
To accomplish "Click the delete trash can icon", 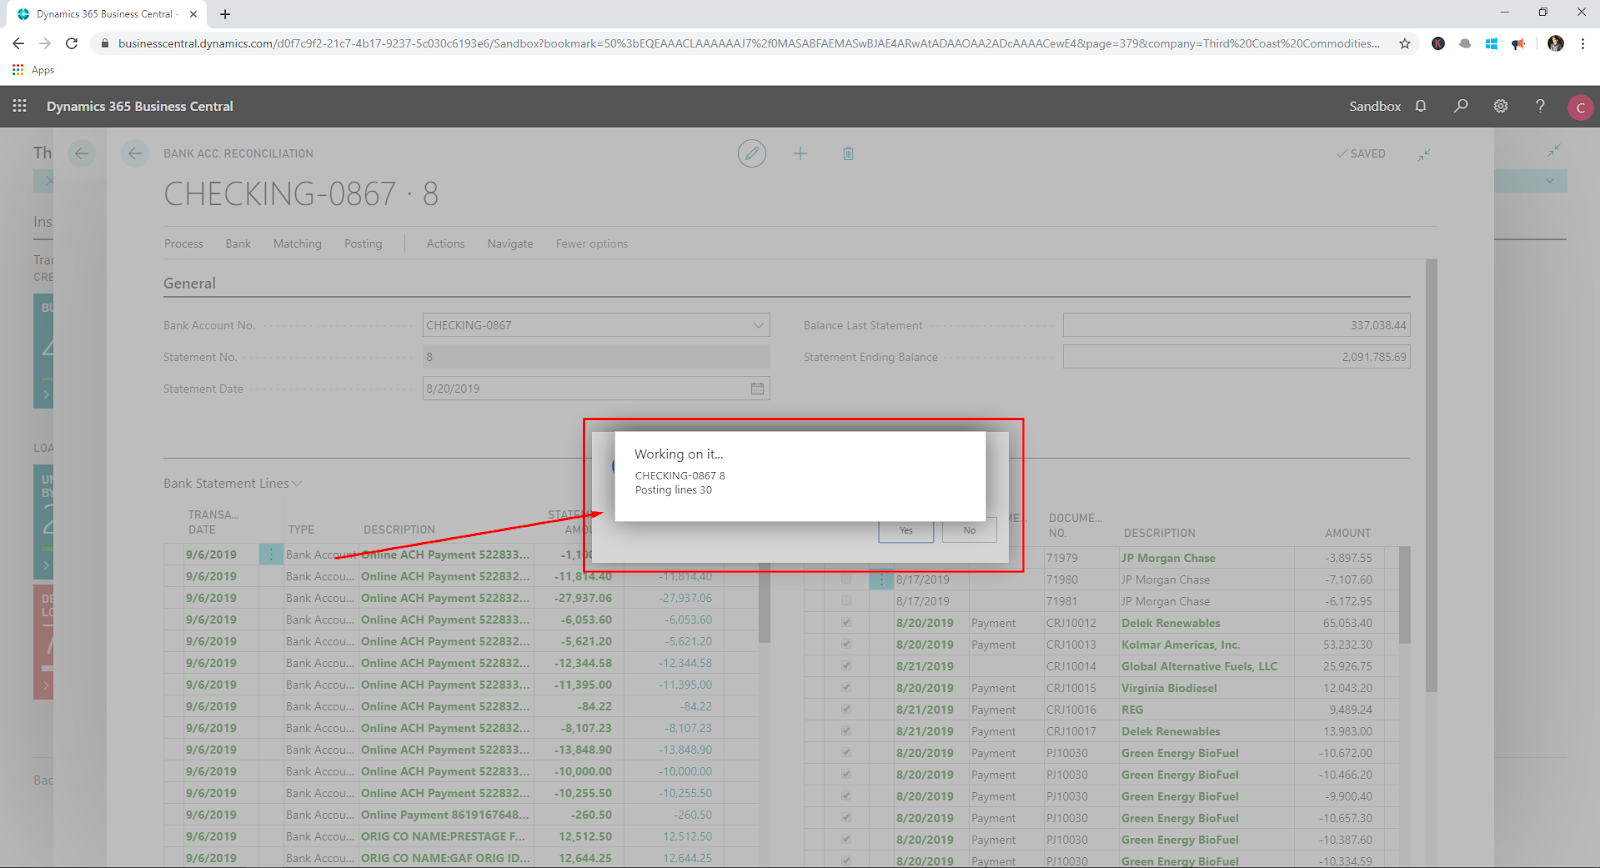I will (x=848, y=153).
